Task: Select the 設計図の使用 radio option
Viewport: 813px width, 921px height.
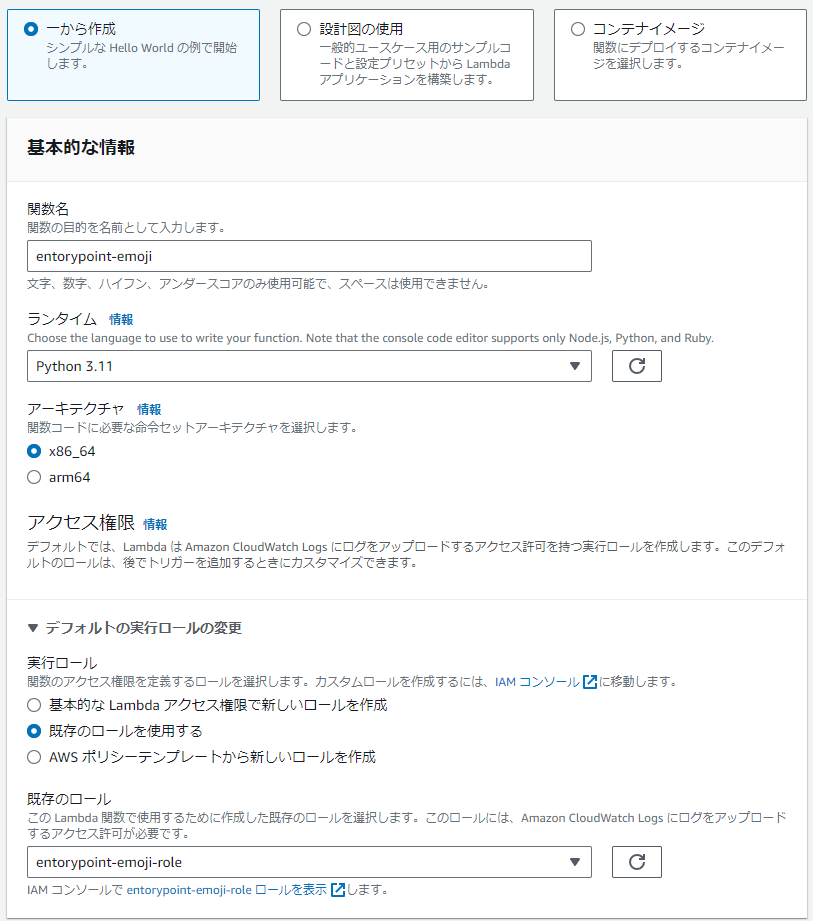Action: (304, 29)
